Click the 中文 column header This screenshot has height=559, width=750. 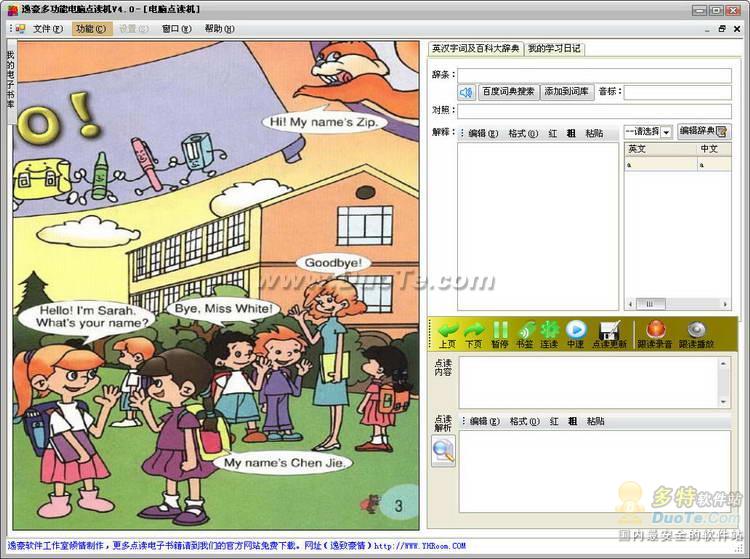714,149
